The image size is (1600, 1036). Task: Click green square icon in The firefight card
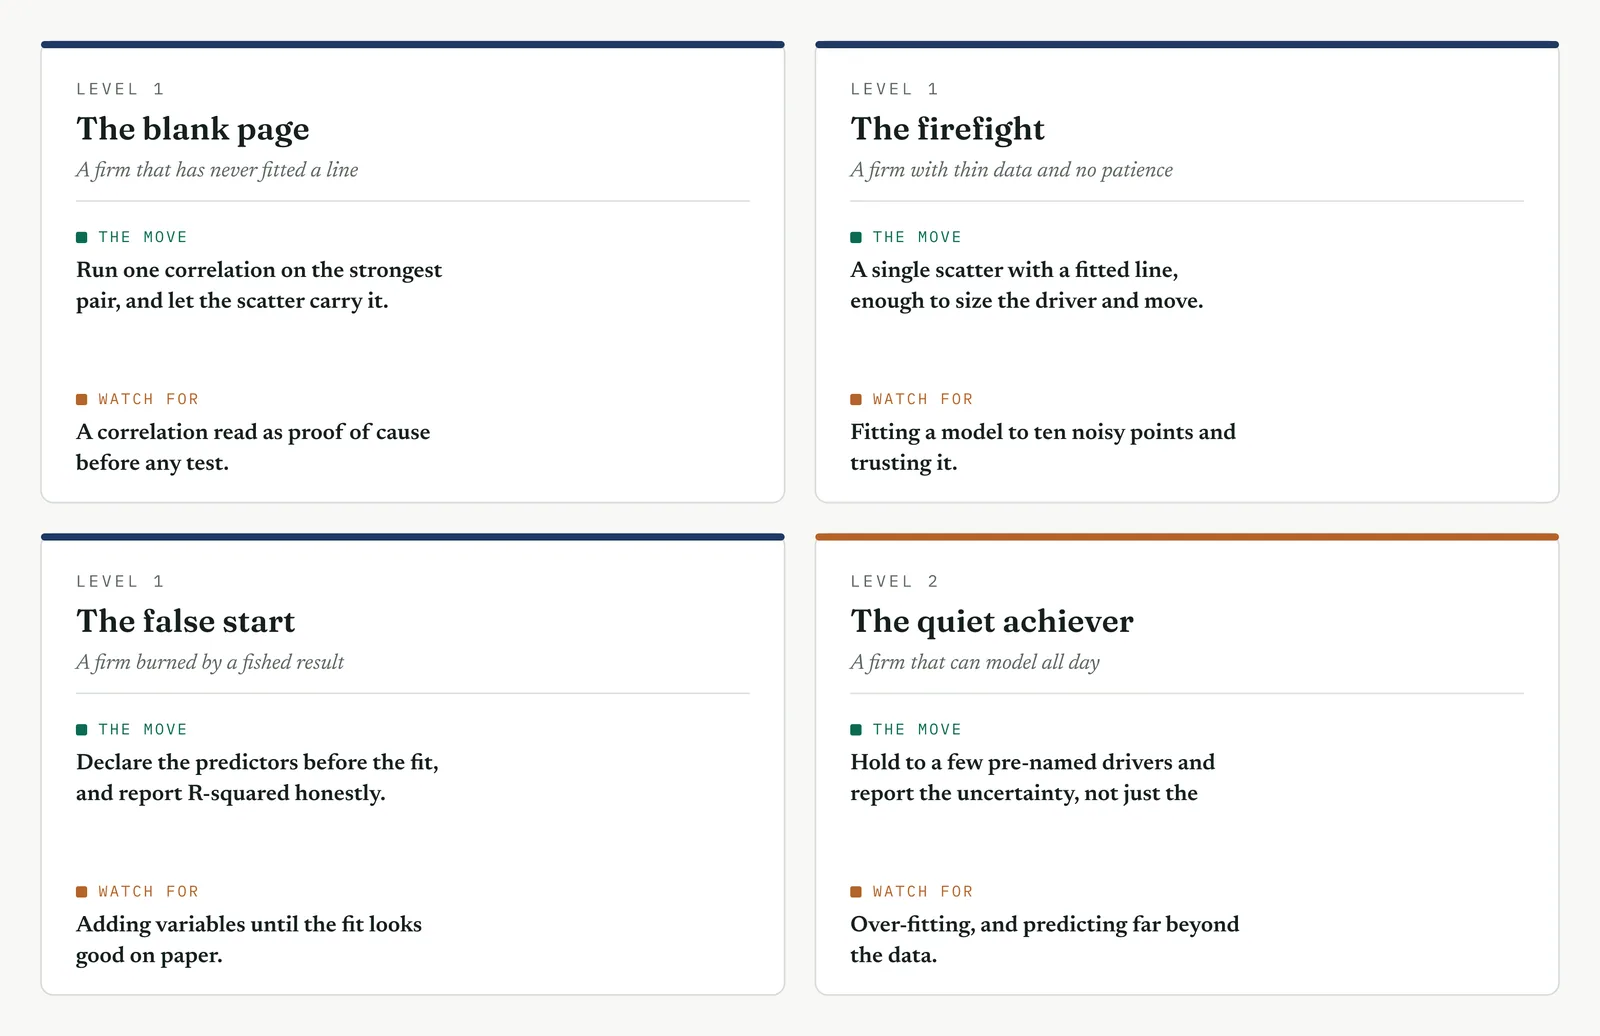point(856,237)
